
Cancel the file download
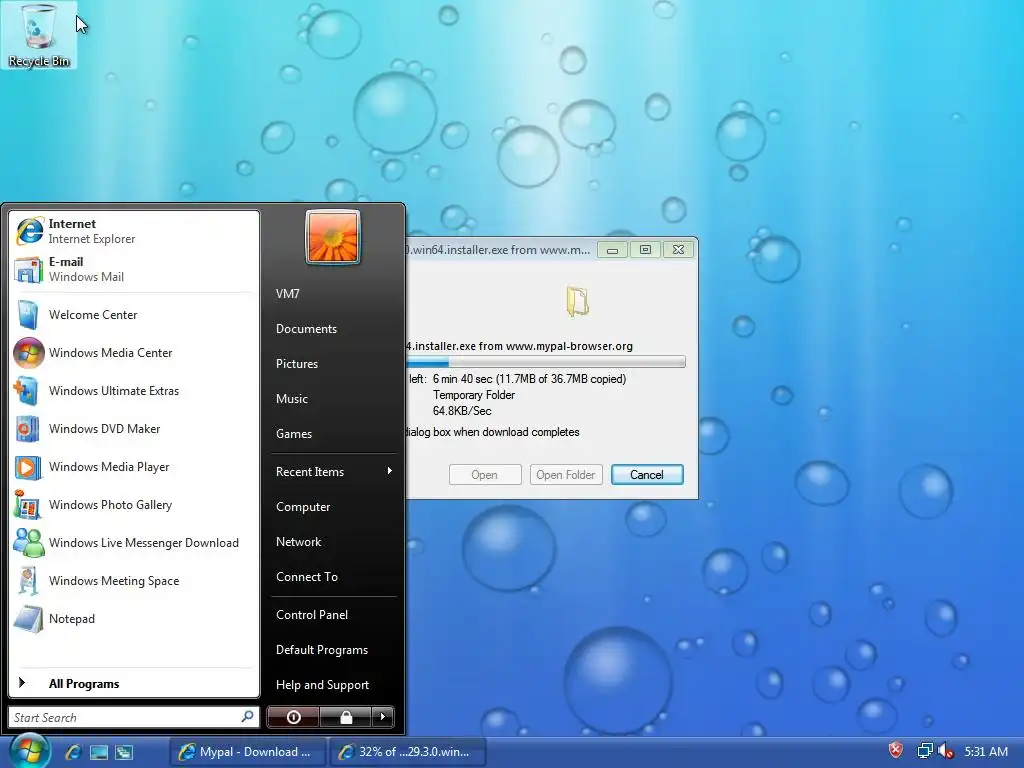pos(647,475)
